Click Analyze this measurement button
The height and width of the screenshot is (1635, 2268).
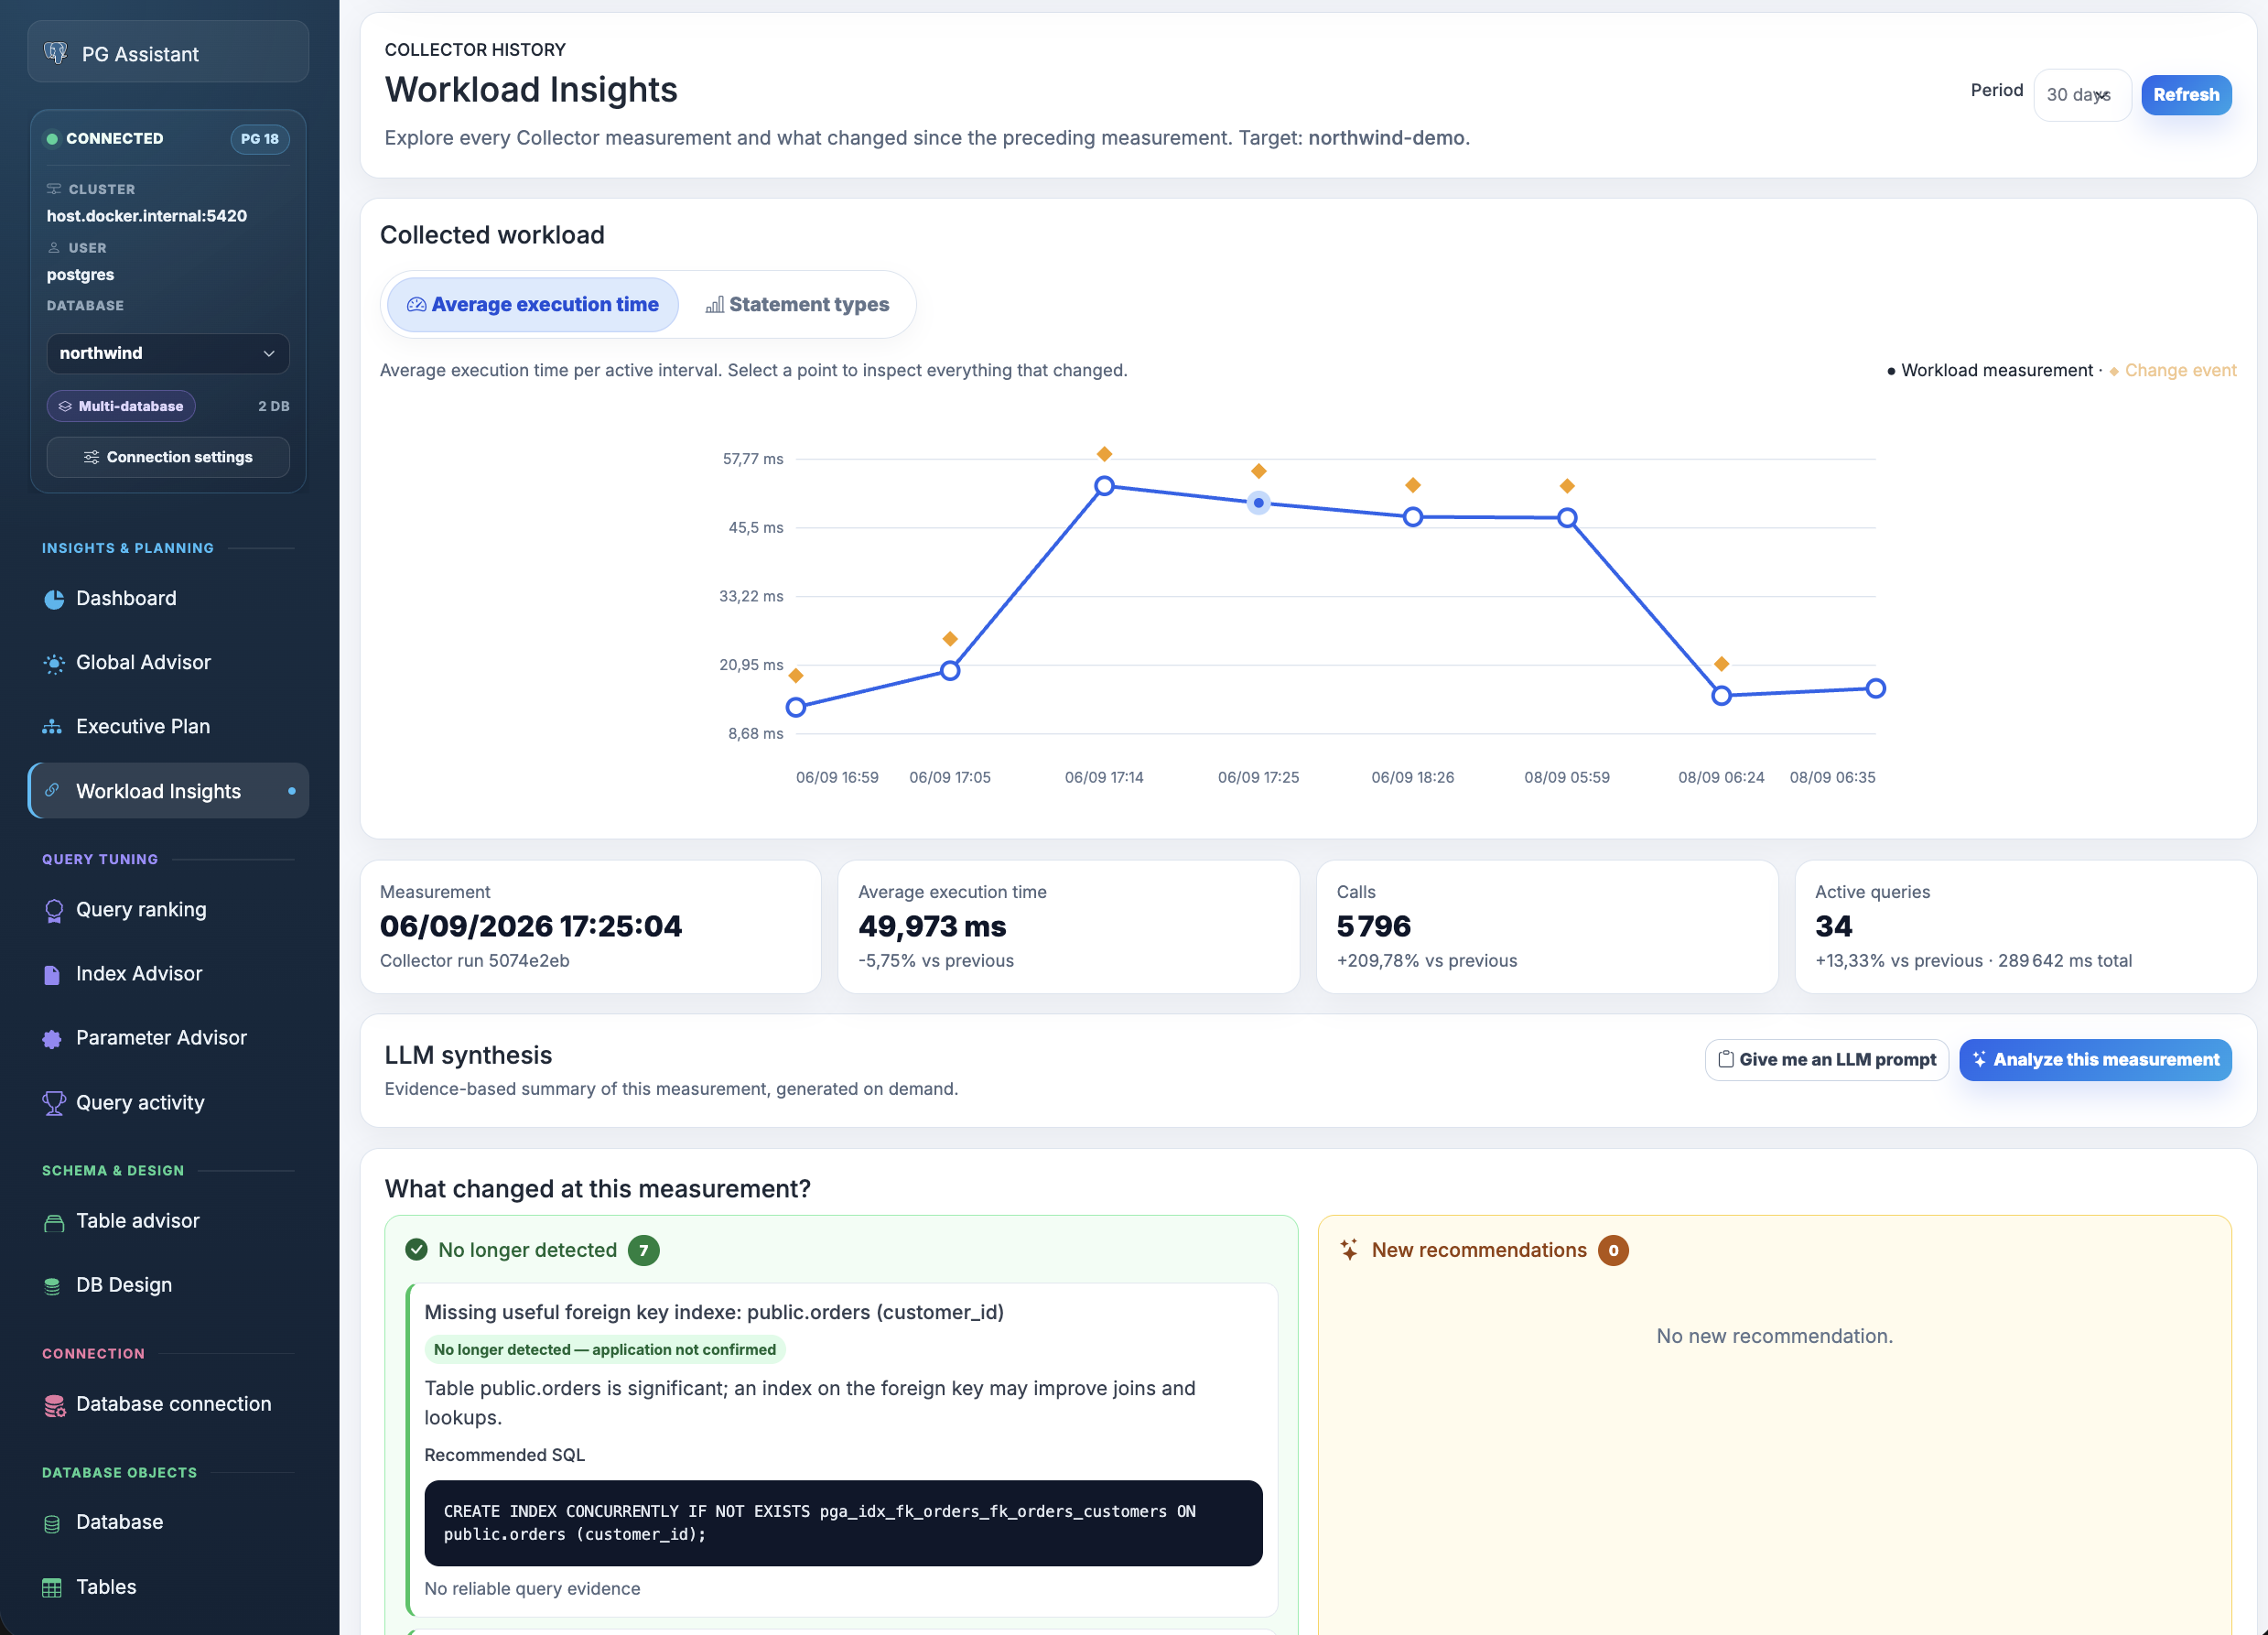click(2095, 1059)
